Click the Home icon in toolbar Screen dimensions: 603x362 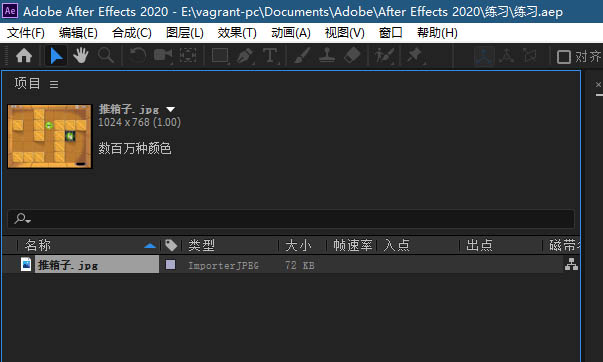point(24,56)
